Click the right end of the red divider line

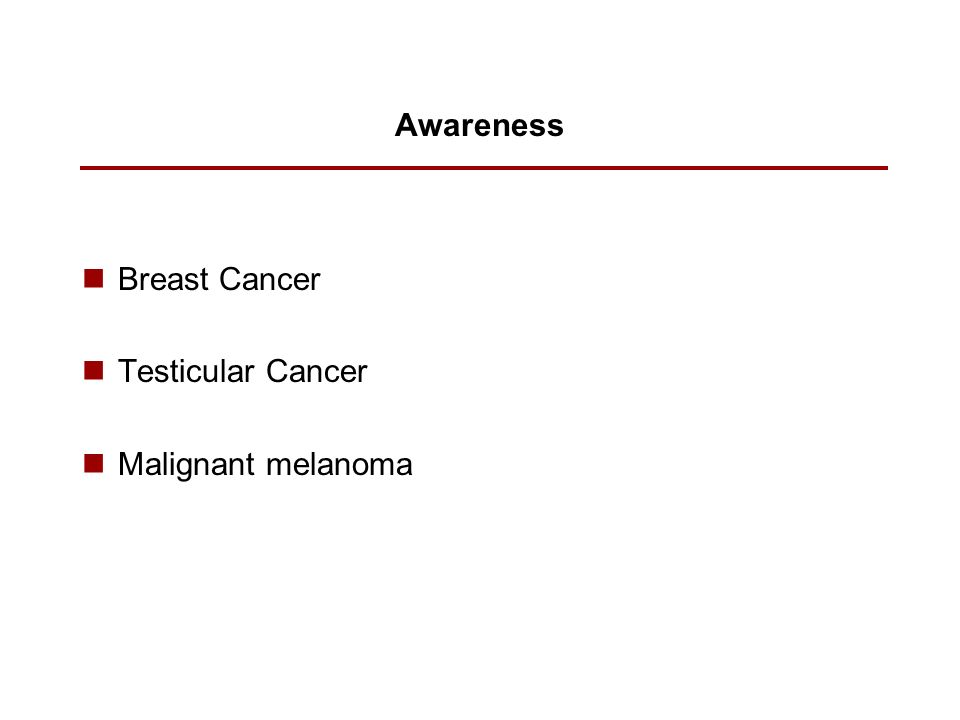pyautogui.click(x=885, y=168)
